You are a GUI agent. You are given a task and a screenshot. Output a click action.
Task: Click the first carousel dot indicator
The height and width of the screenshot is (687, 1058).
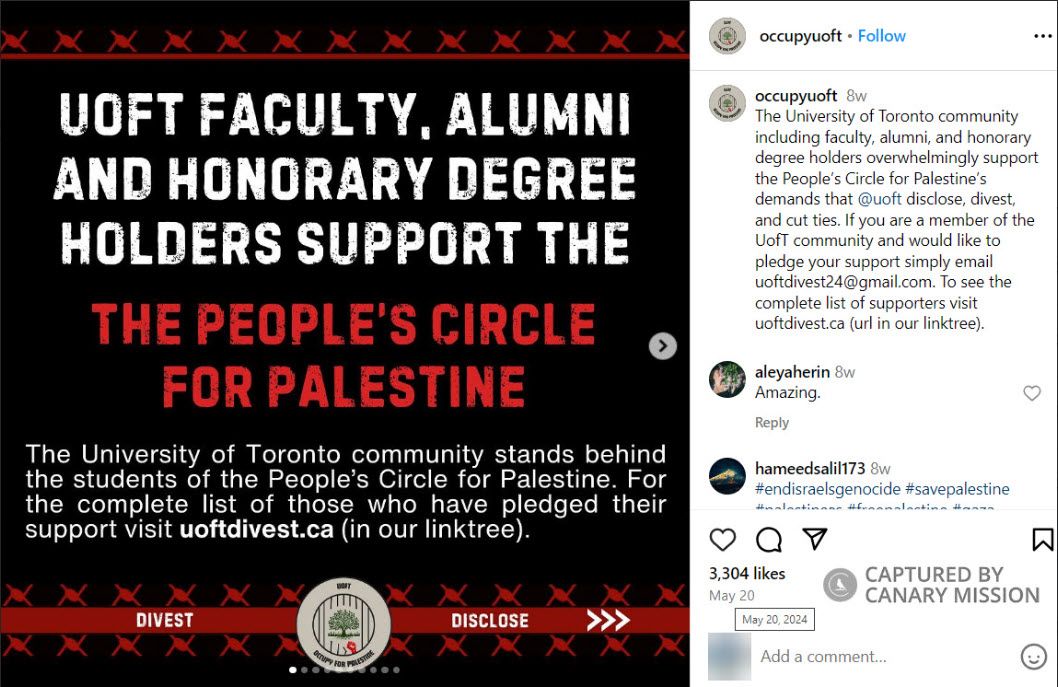pyautogui.click(x=293, y=670)
